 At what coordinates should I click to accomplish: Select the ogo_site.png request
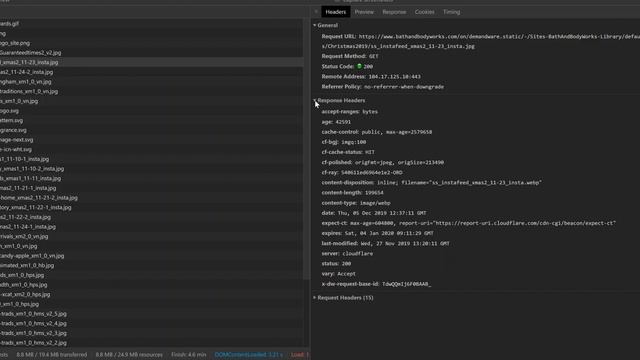151,43
